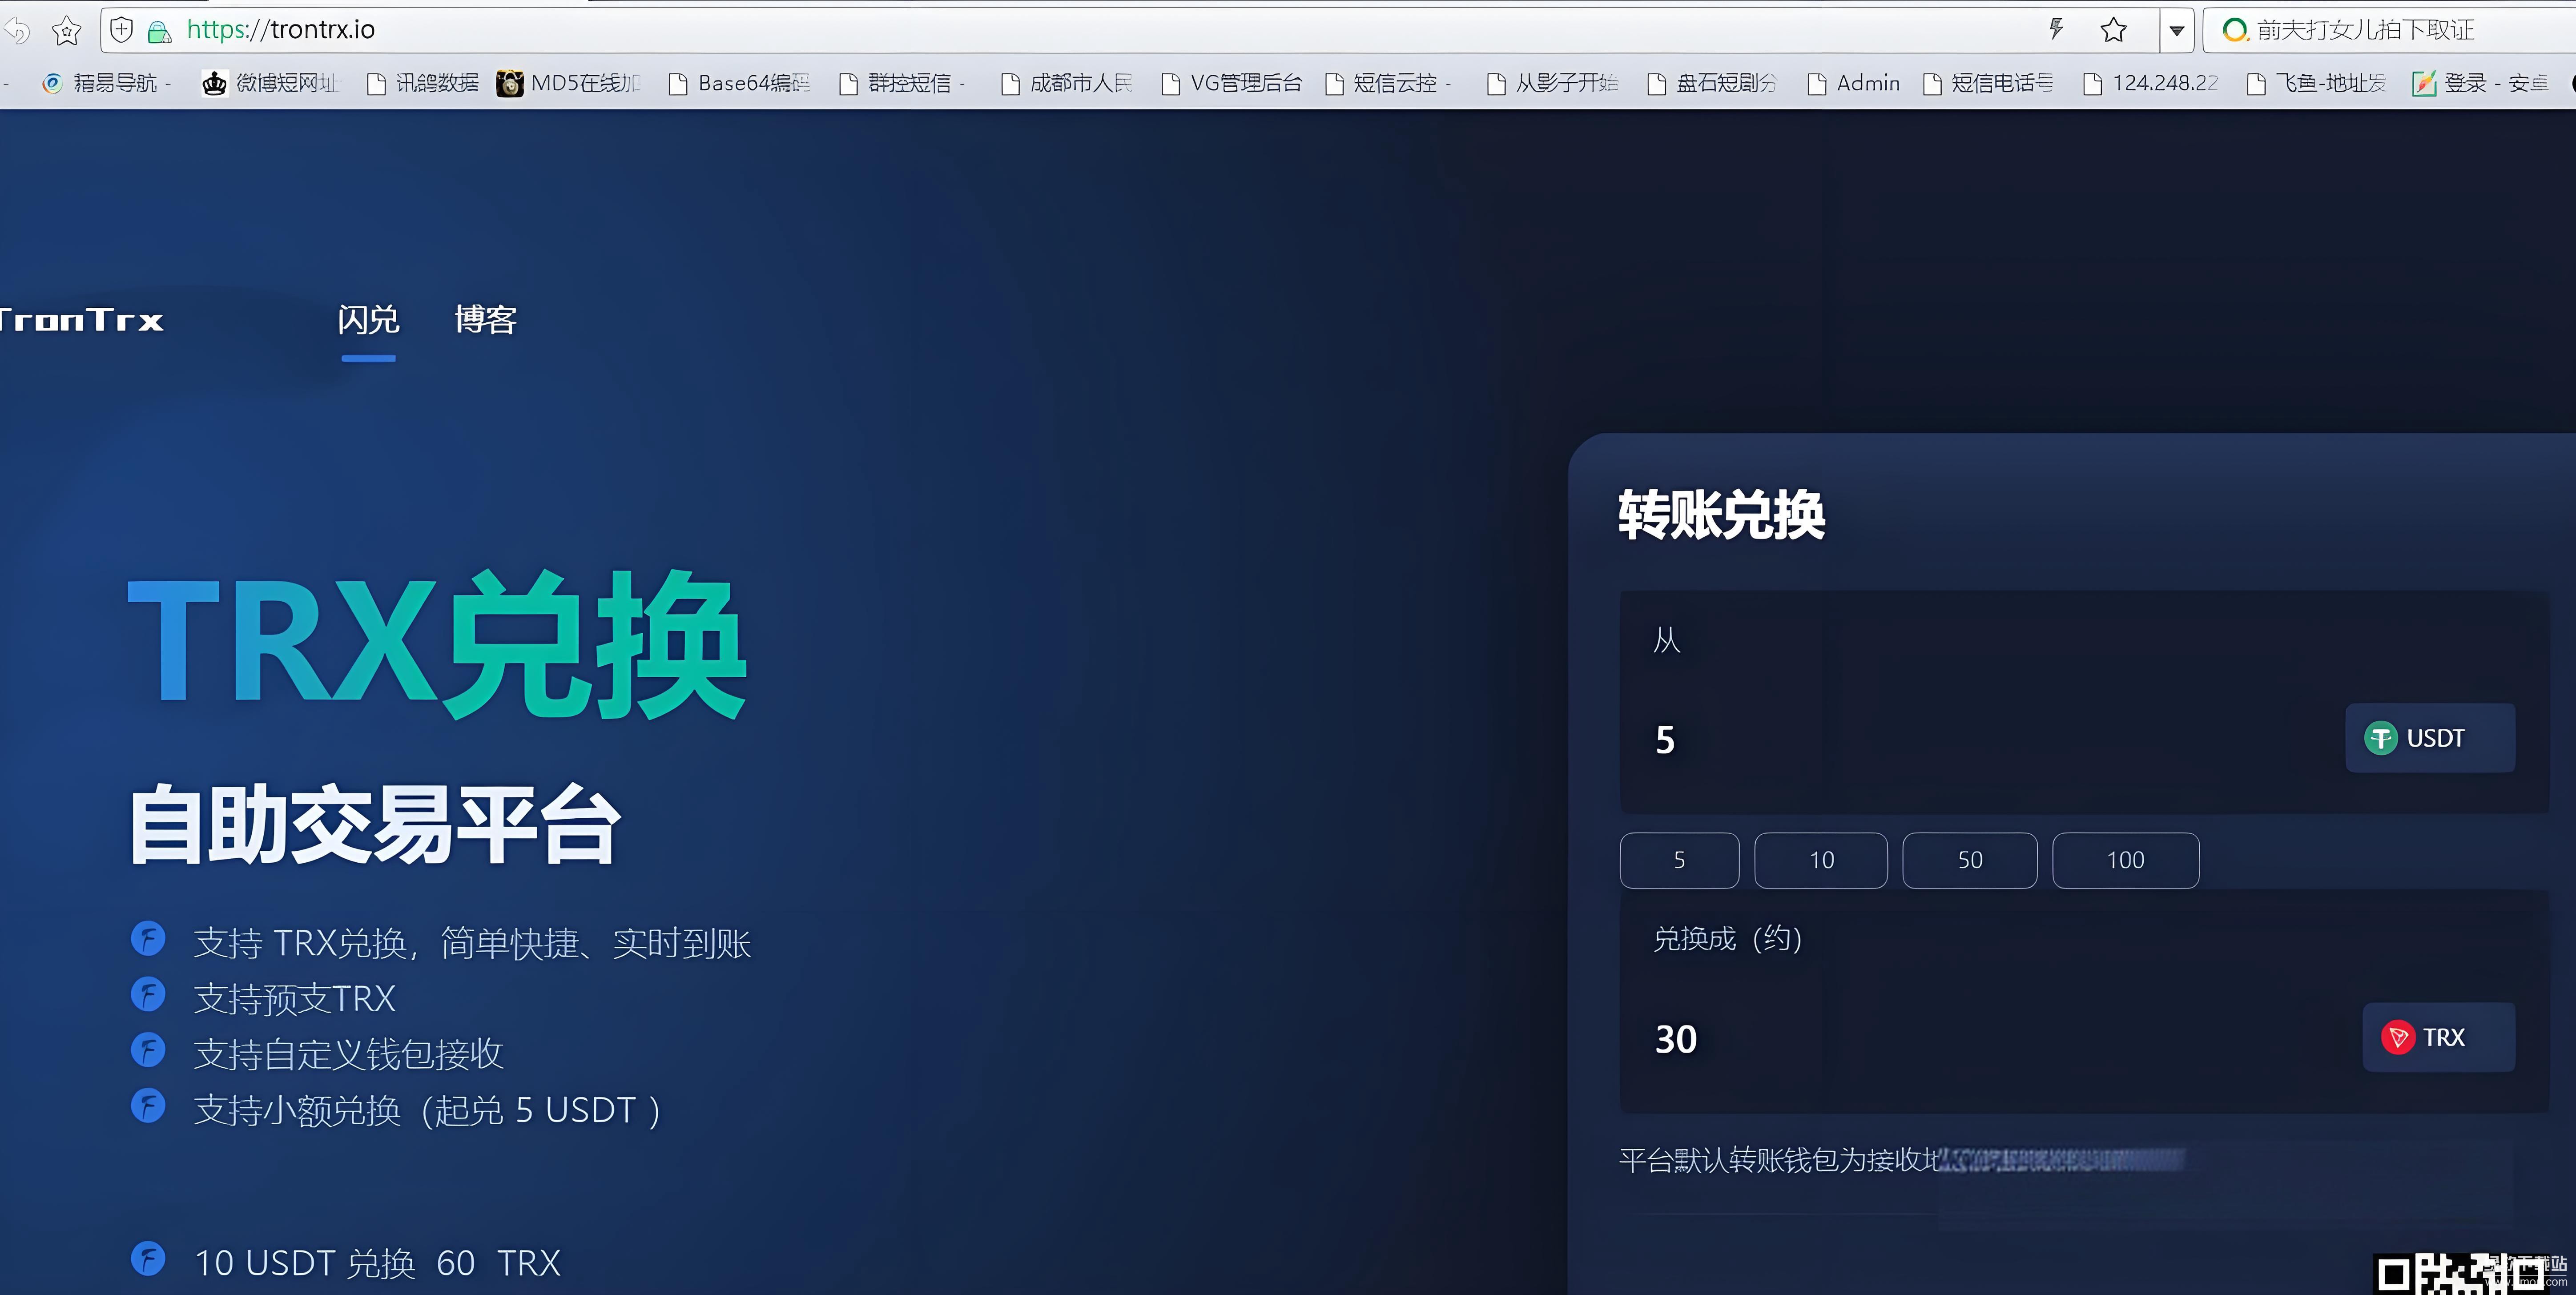Click bullet icon beside 支持预支TRX
Viewport: 2576px width, 1295px height.
[148, 994]
